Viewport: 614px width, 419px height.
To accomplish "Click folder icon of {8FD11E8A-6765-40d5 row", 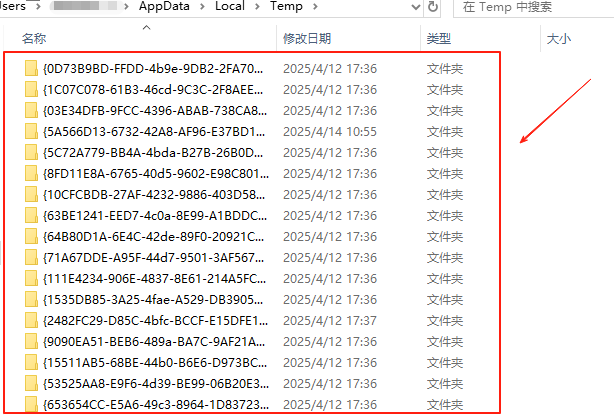I will pyautogui.click(x=31, y=173).
